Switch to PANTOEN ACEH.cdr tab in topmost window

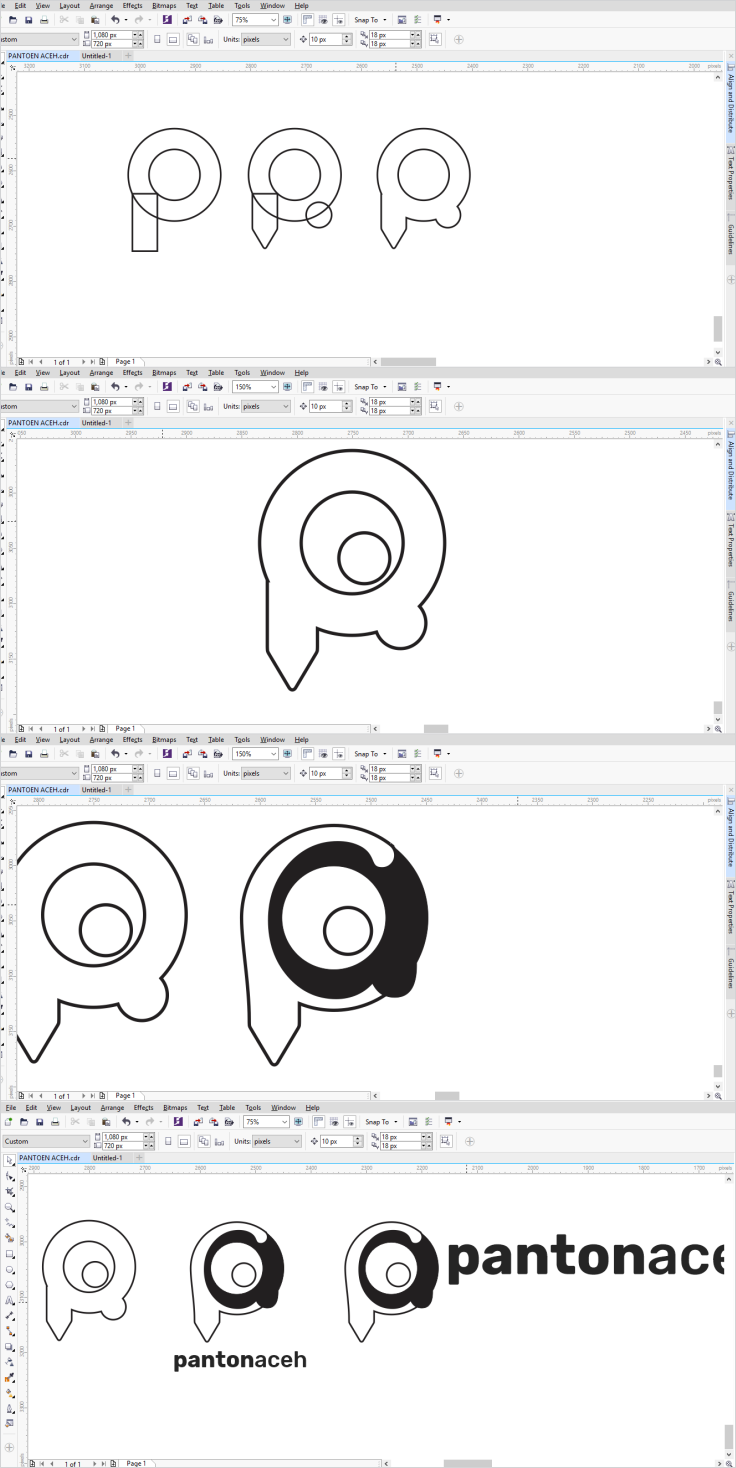tap(38, 57)
